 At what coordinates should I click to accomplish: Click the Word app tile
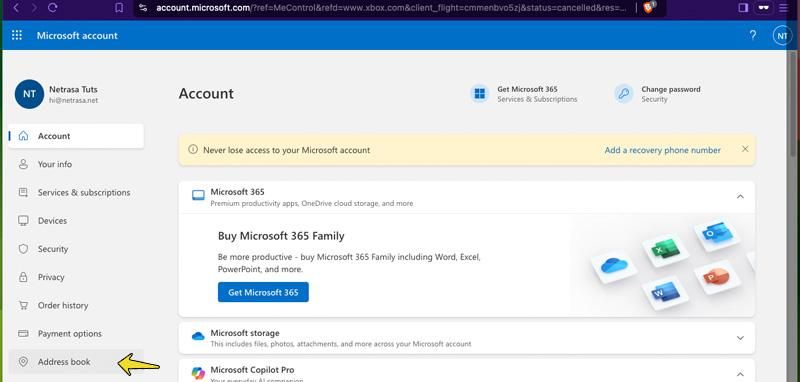click(665, 292)
